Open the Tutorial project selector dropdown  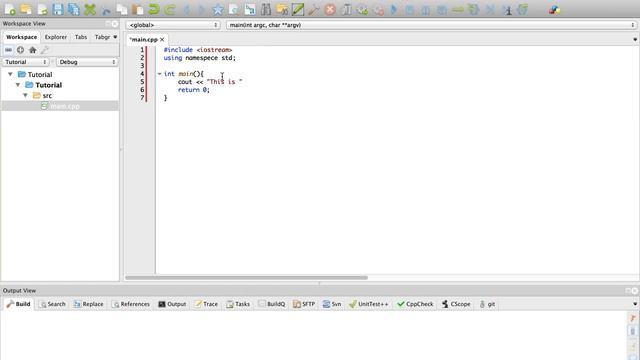26,62
